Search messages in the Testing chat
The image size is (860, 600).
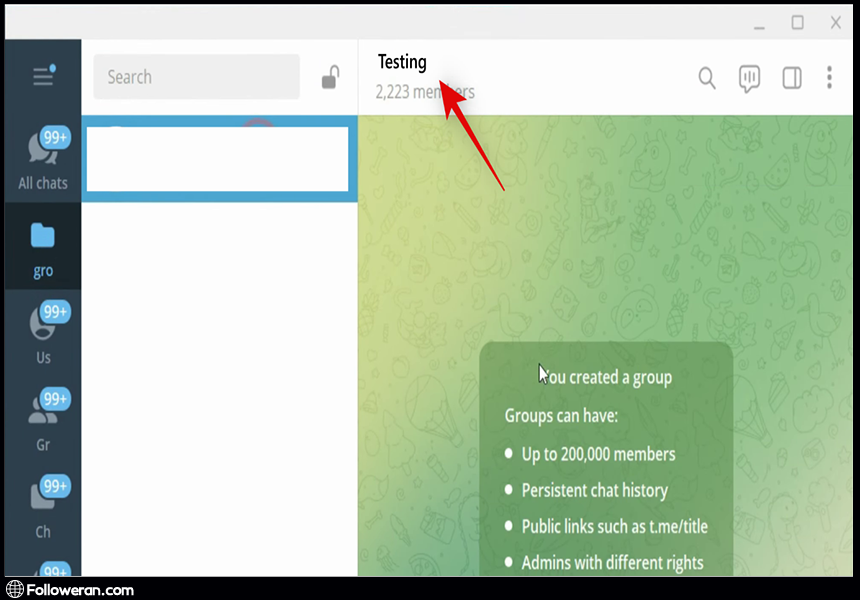click(707, 78)
